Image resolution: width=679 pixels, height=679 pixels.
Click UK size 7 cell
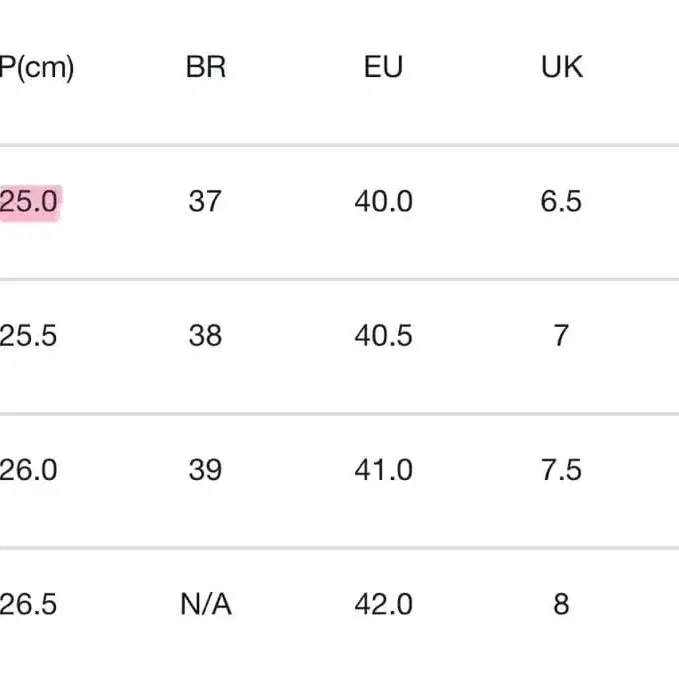click(x=561, y=335)
